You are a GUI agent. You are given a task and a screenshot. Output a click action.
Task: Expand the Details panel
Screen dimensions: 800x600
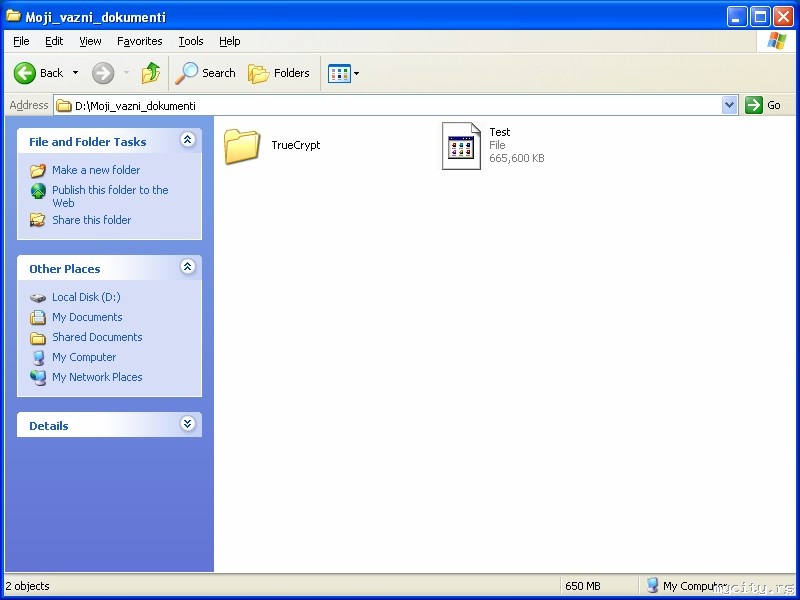[x=187, y=423]
